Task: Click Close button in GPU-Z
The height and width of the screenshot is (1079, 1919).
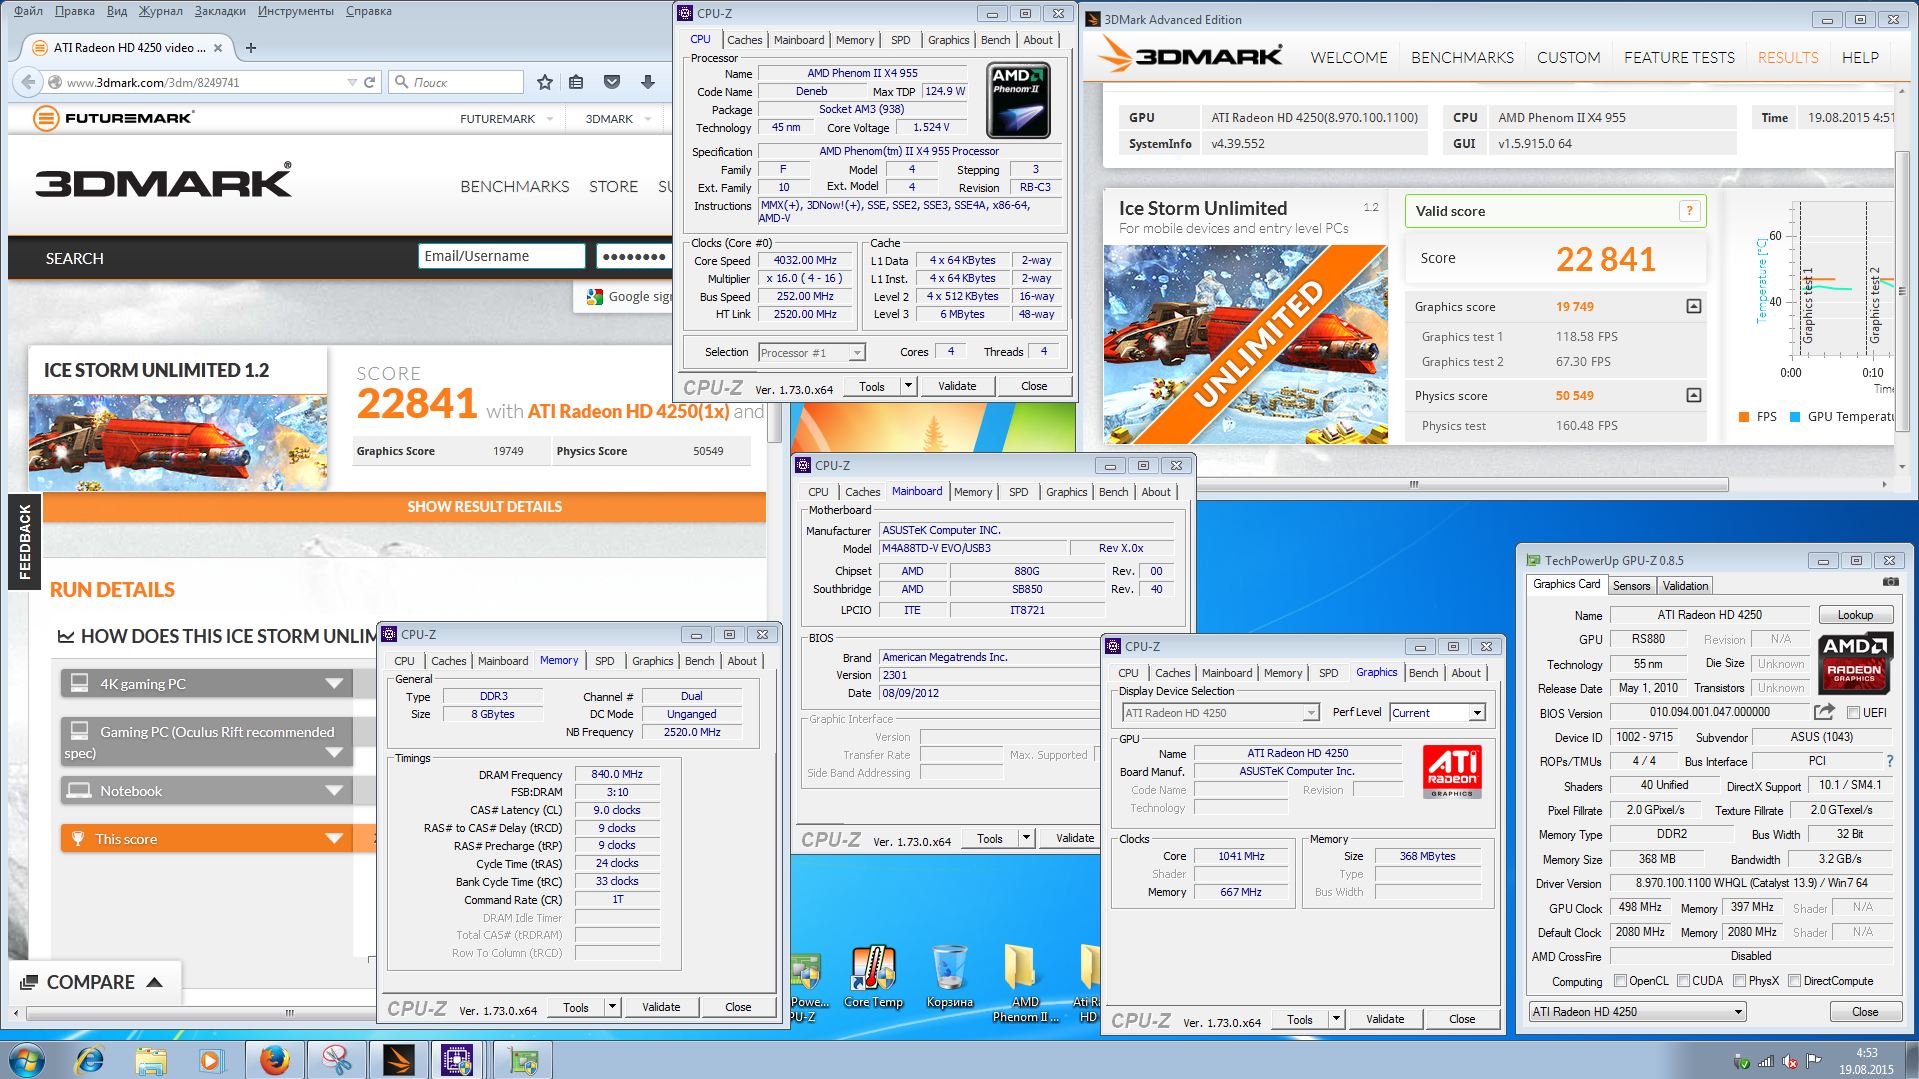Action: tap(1865, 1011)
